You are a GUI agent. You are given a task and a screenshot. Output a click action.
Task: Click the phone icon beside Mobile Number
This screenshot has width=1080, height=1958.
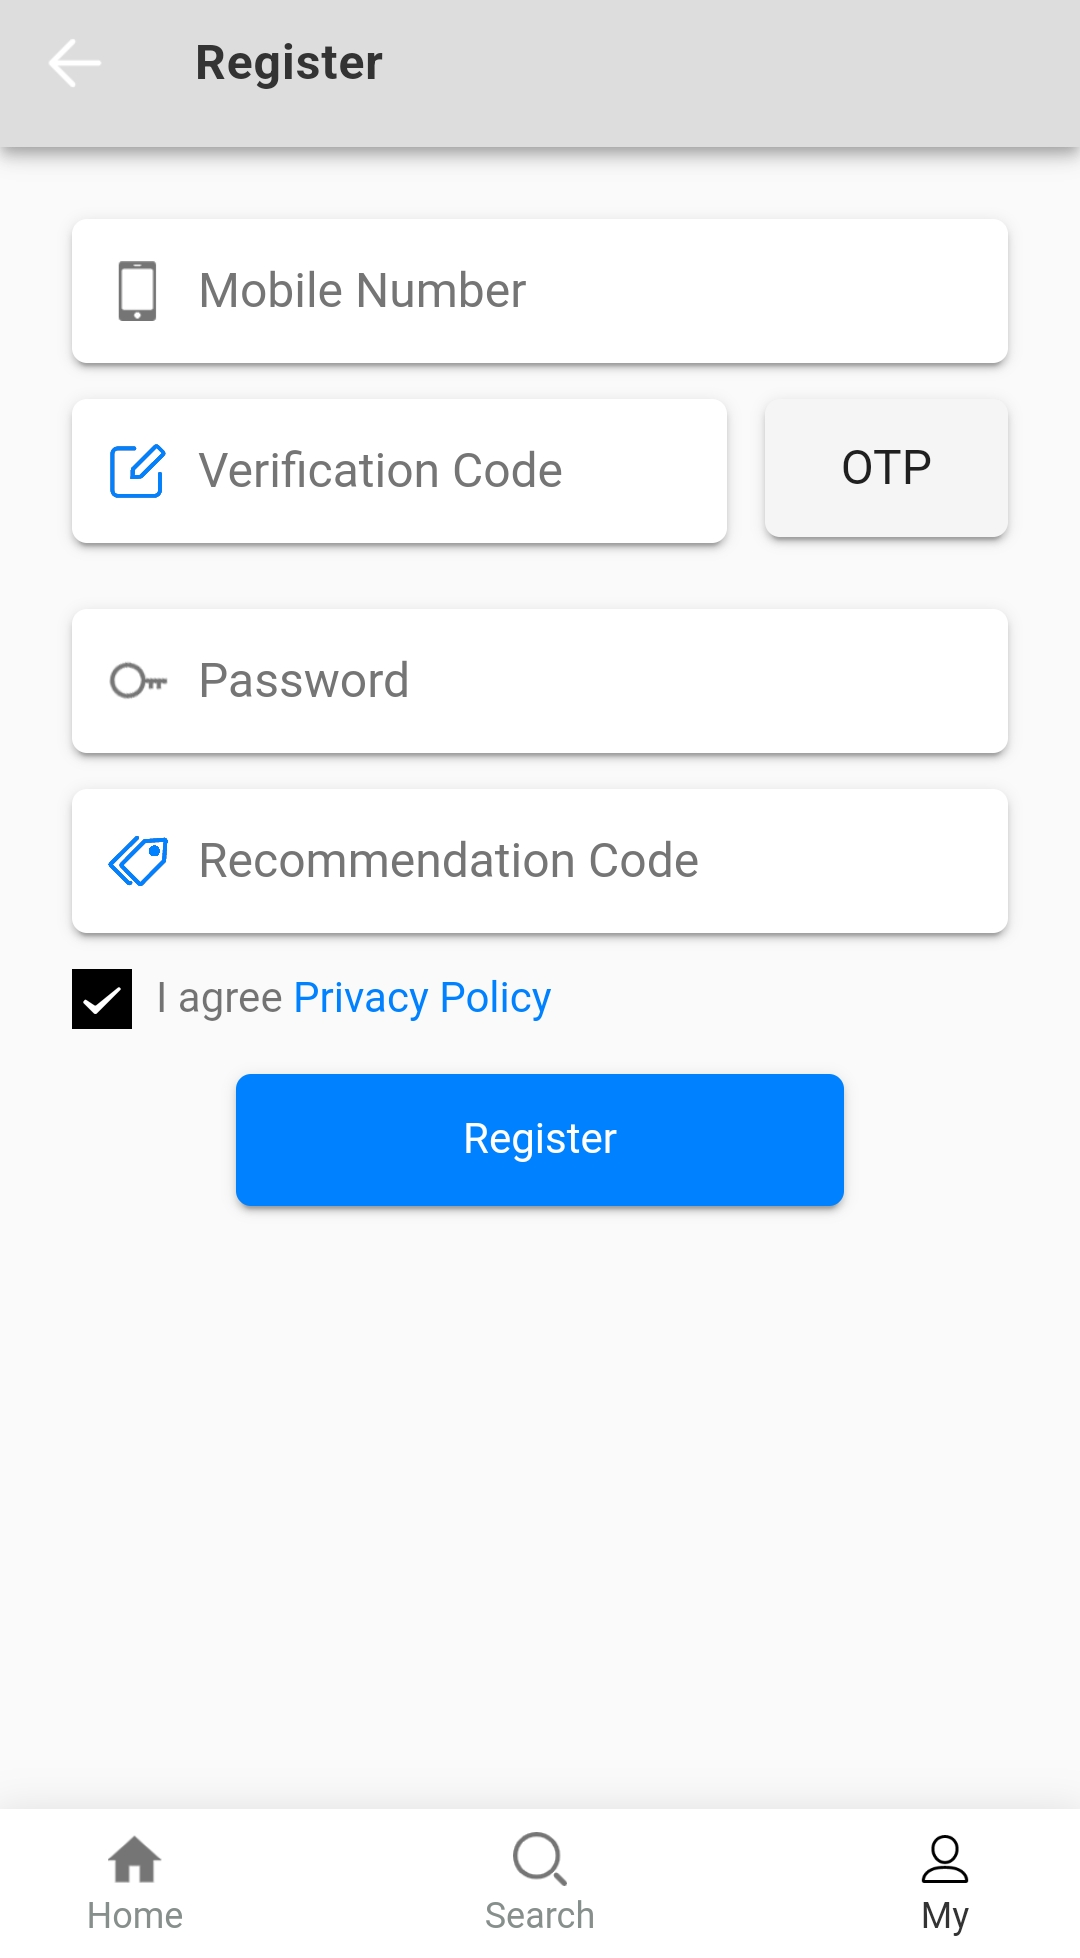click(137, 291)
